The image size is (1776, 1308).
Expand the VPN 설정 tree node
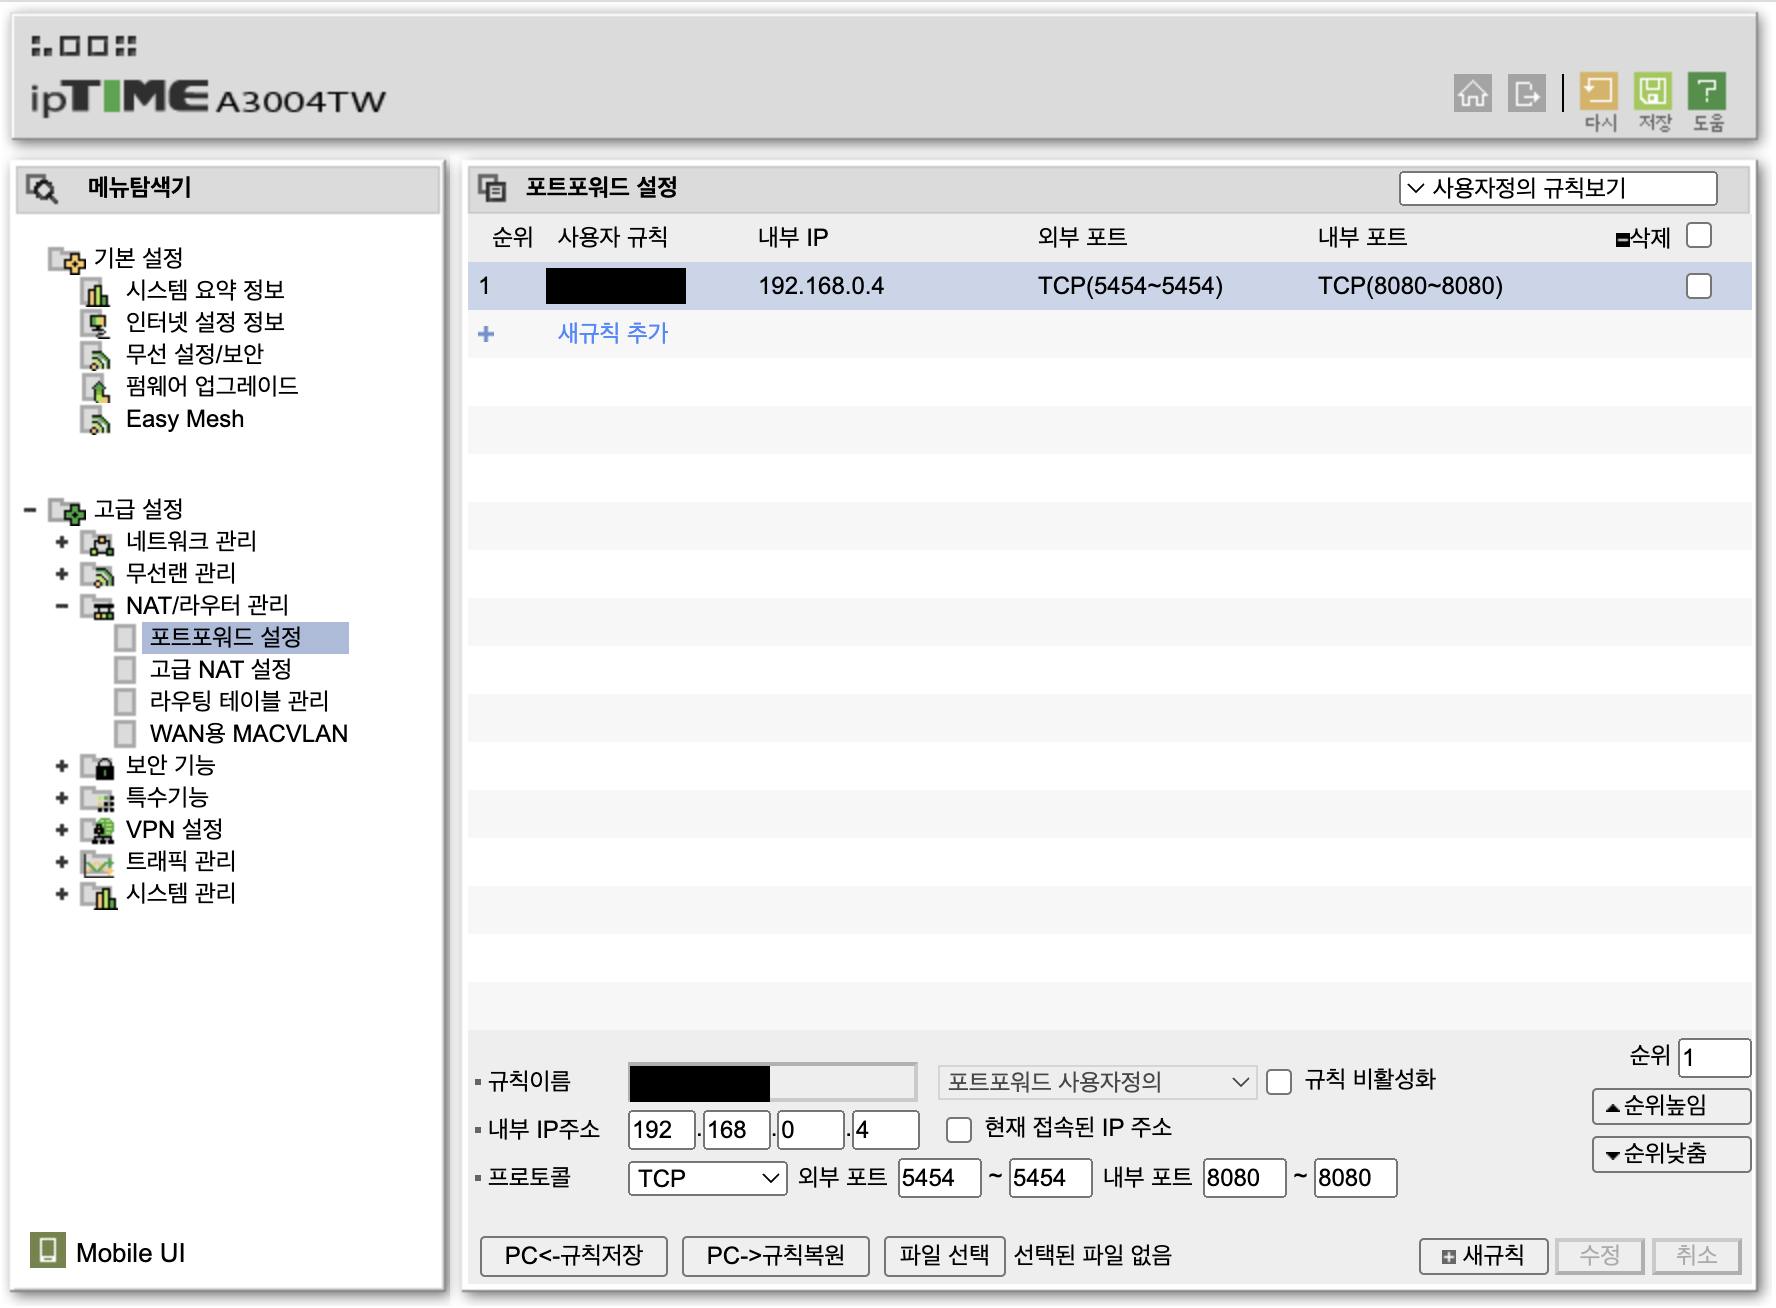pyautogui.click(x=62, y=830)
